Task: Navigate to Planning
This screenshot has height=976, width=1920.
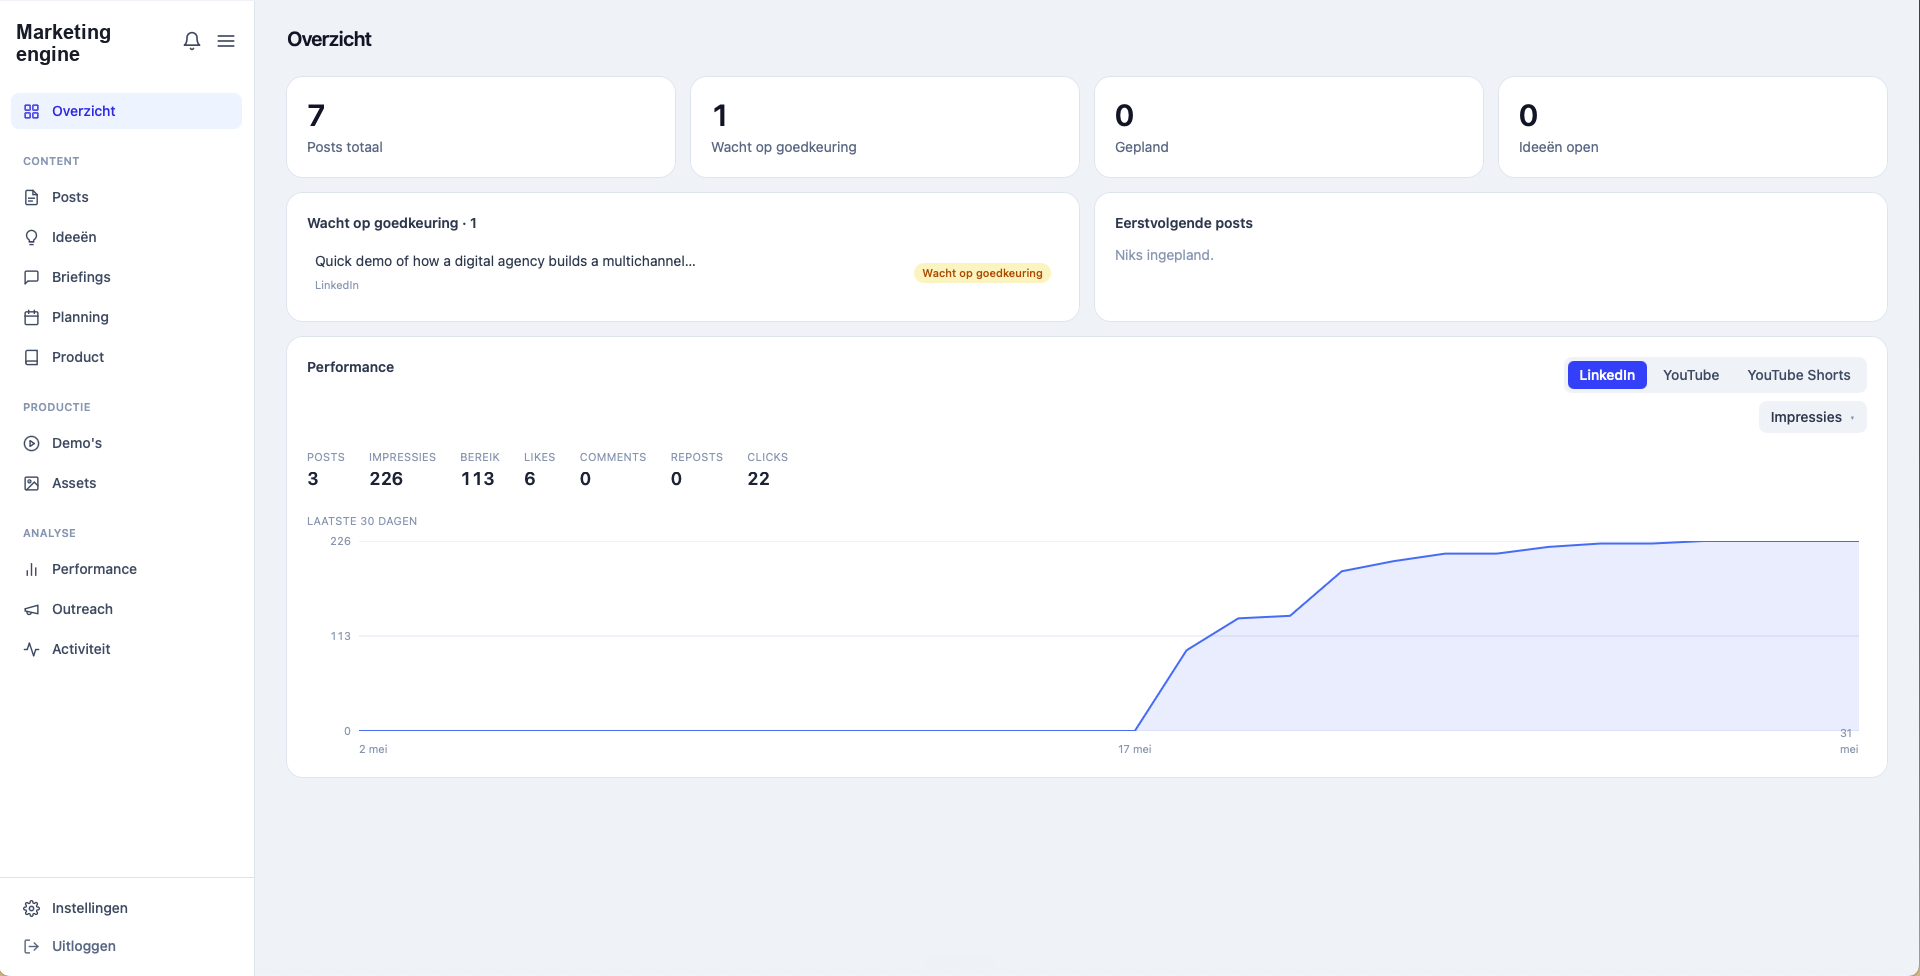Action: coord(126,317)
